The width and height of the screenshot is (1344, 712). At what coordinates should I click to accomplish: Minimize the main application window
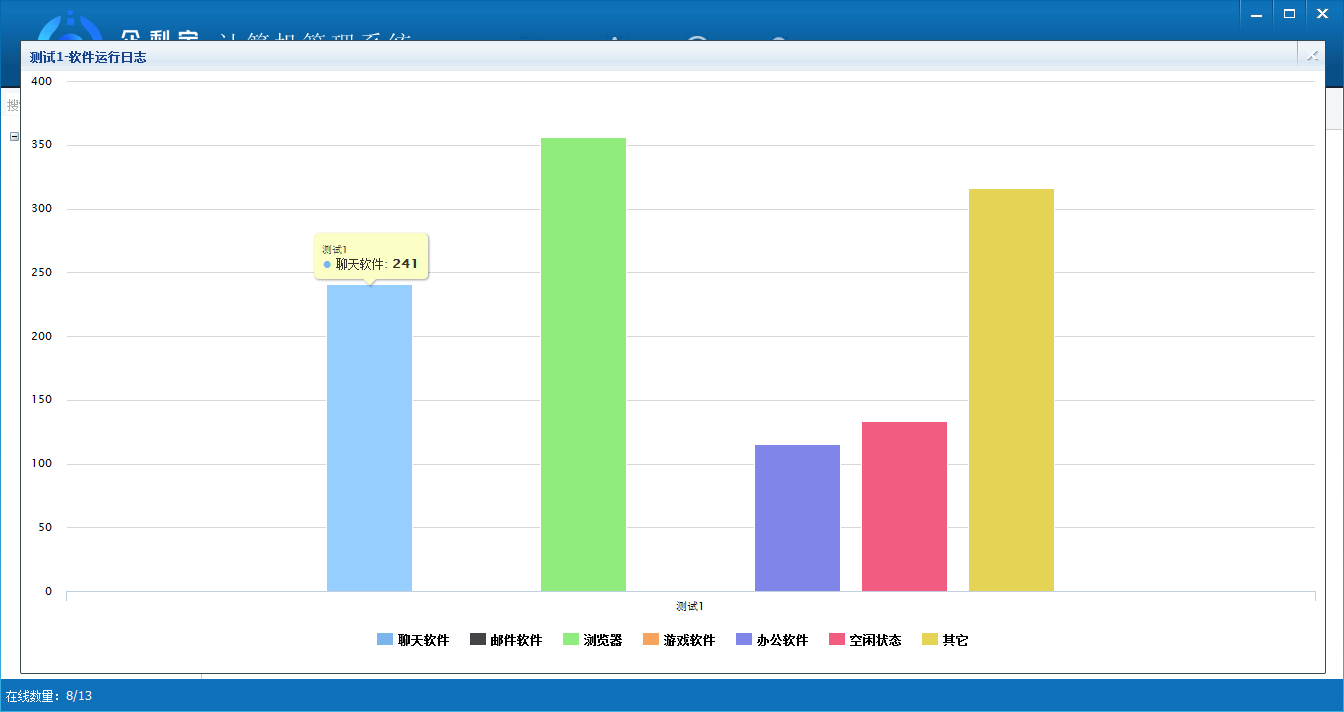pos(1256,13)
